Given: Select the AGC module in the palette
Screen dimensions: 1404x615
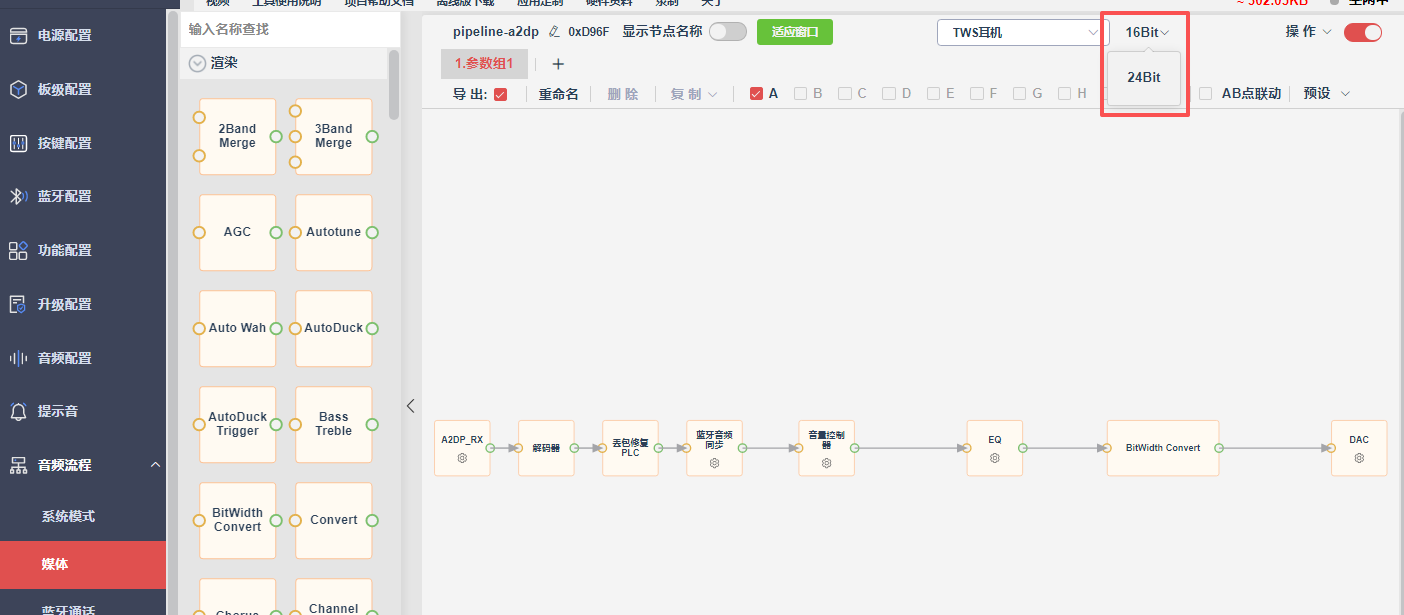Looking at the screenshot, I should point(238,232).
